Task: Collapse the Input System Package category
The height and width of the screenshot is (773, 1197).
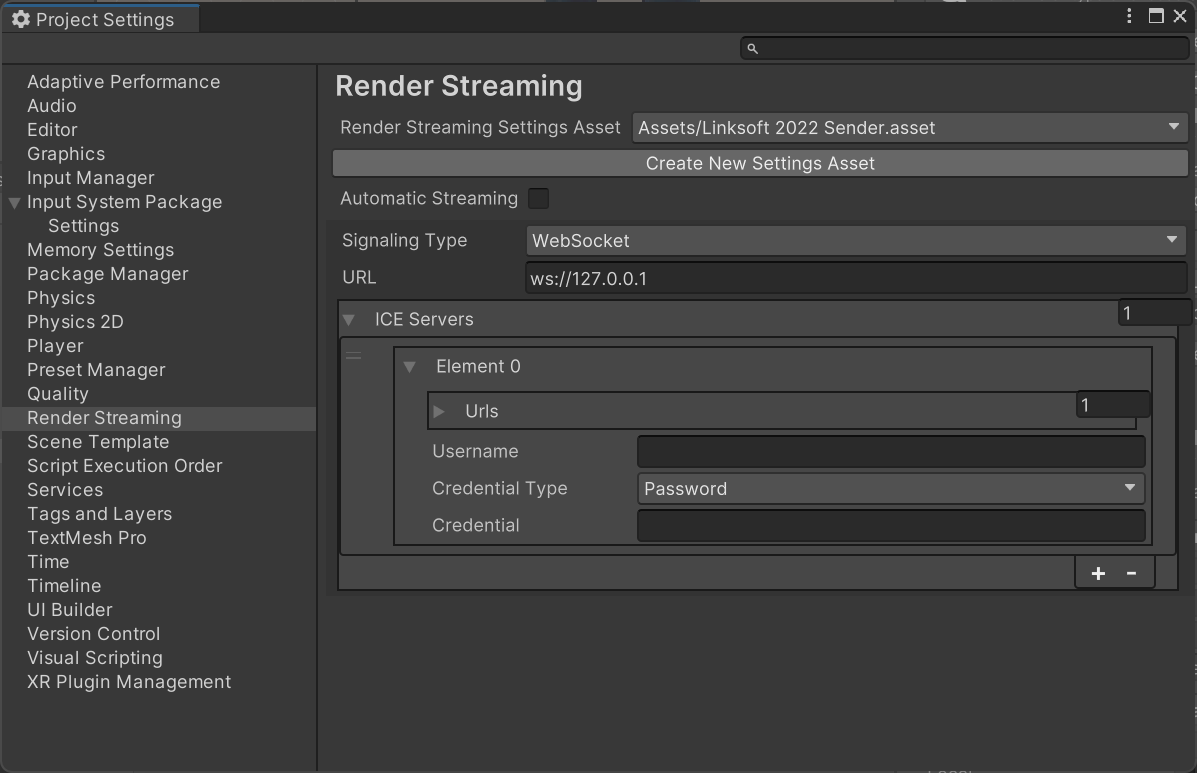Action: (x=14, y=202)
